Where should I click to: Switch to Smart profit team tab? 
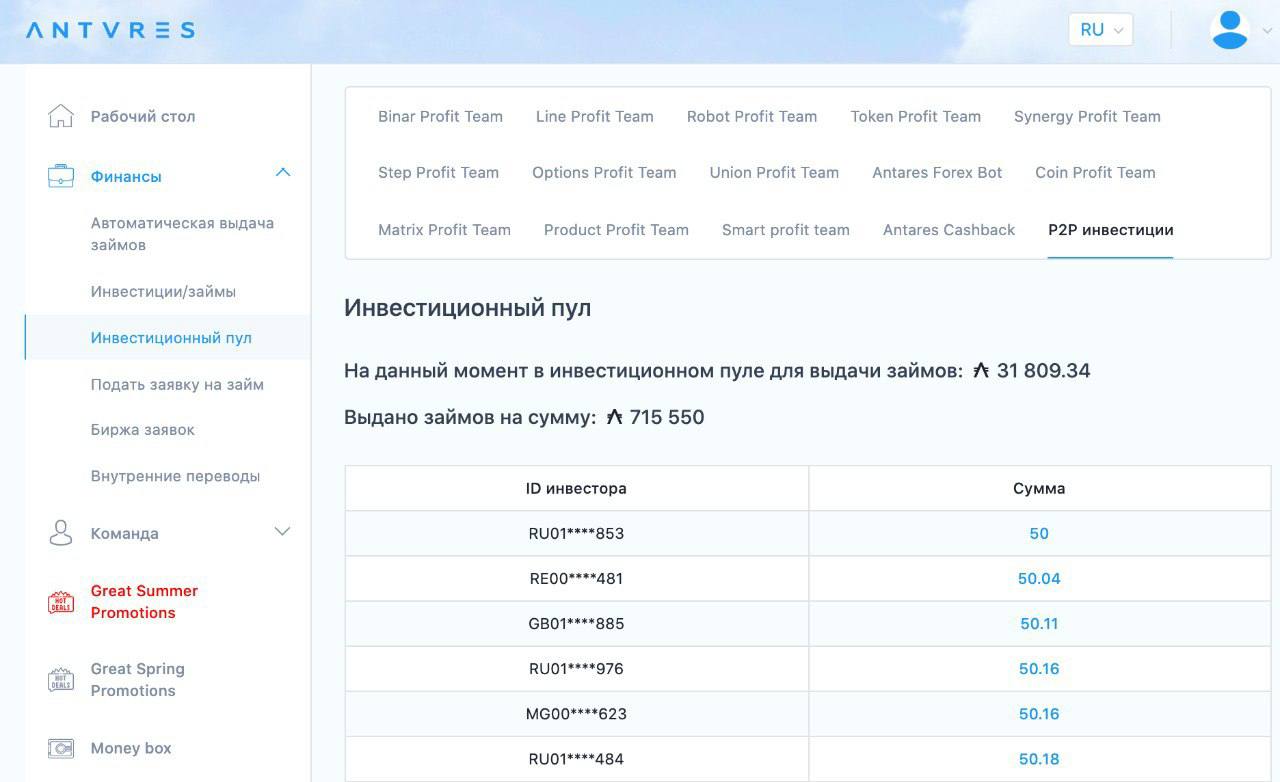click(x=786, y=230)
